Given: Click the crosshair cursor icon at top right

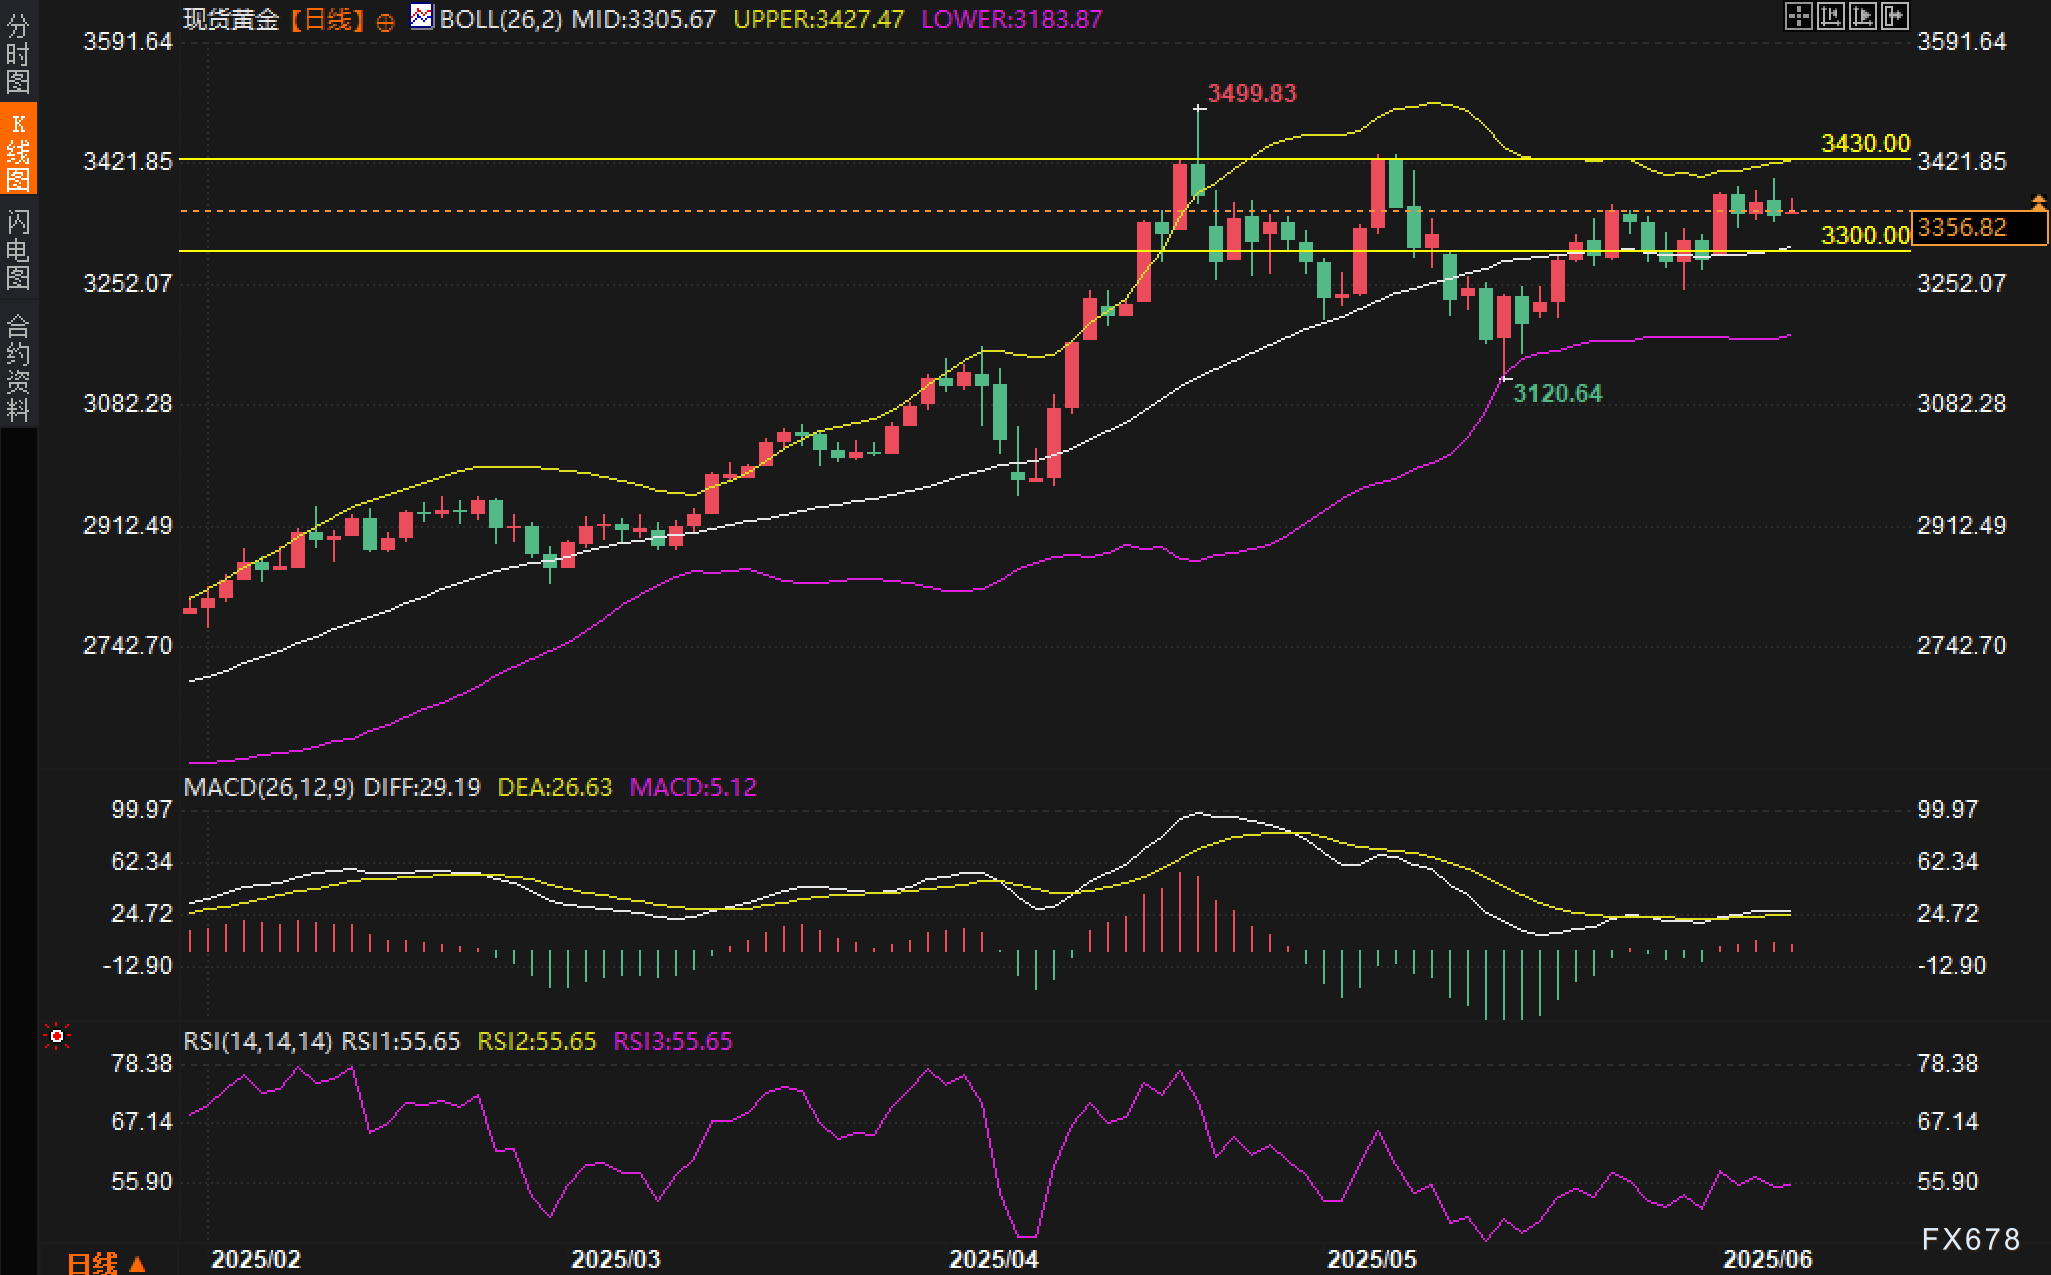Looking at the screenshot, I should (1798, 16).
